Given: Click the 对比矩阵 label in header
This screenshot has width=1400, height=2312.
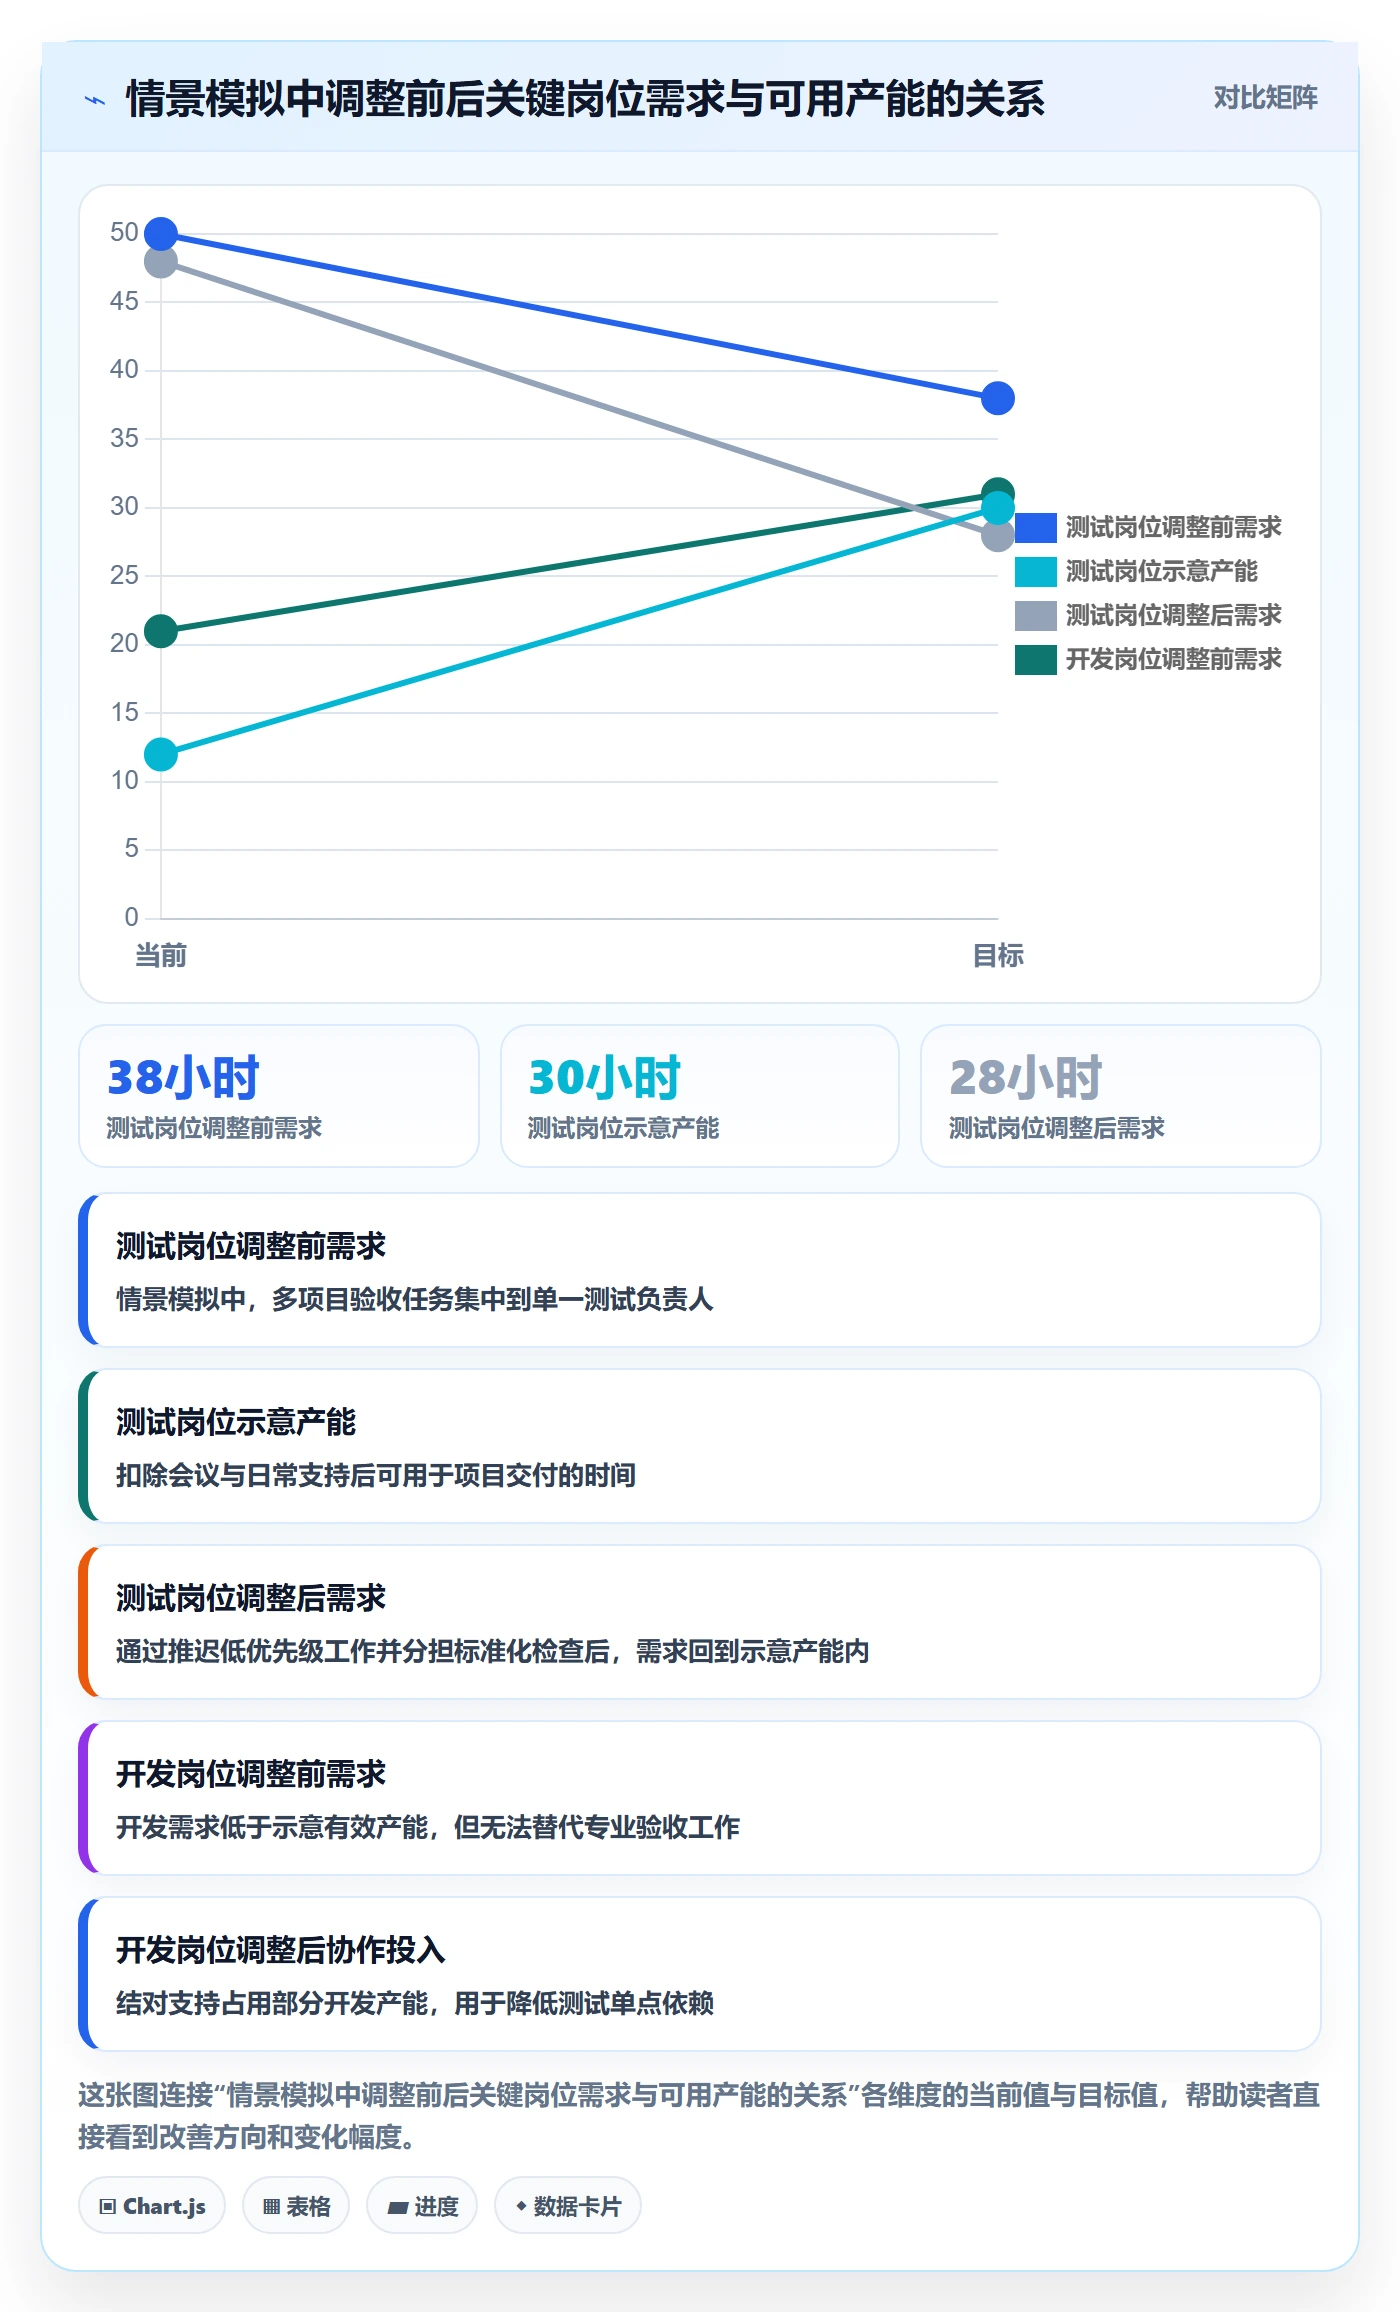Looking at the screenshot, I should (x=1265, y=98).
